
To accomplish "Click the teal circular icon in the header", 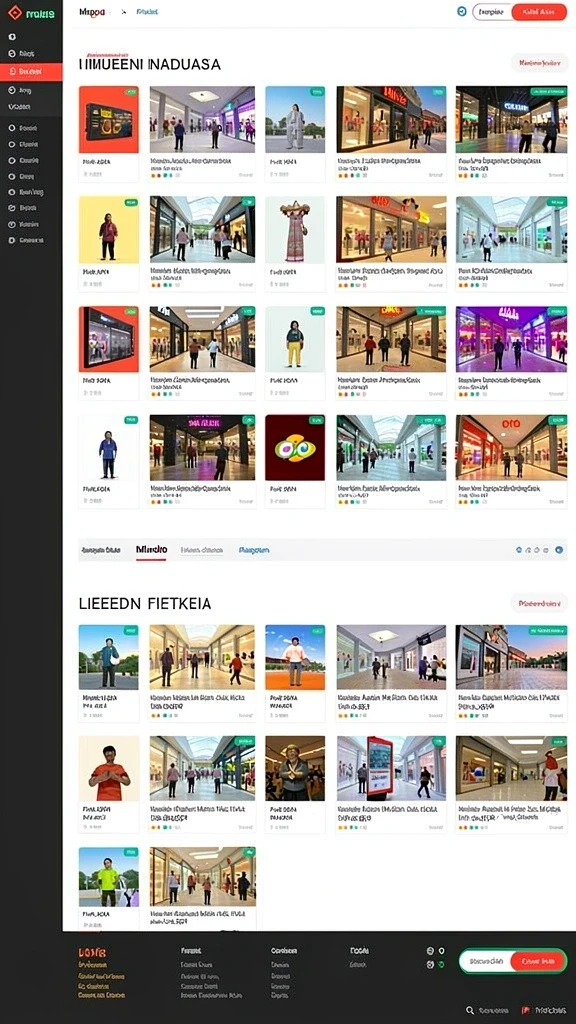I will click(462, 12).
